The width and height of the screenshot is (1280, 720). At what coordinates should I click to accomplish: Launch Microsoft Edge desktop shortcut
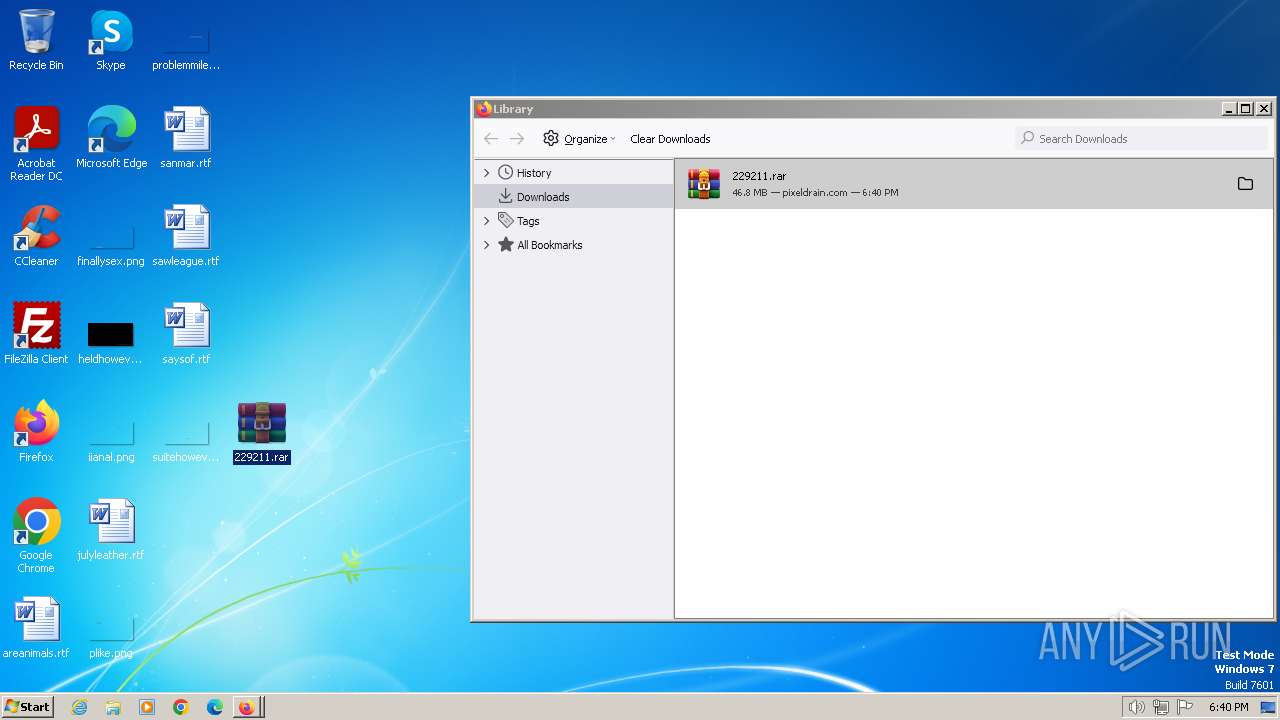pyautogui.click(x=111, y=137)
